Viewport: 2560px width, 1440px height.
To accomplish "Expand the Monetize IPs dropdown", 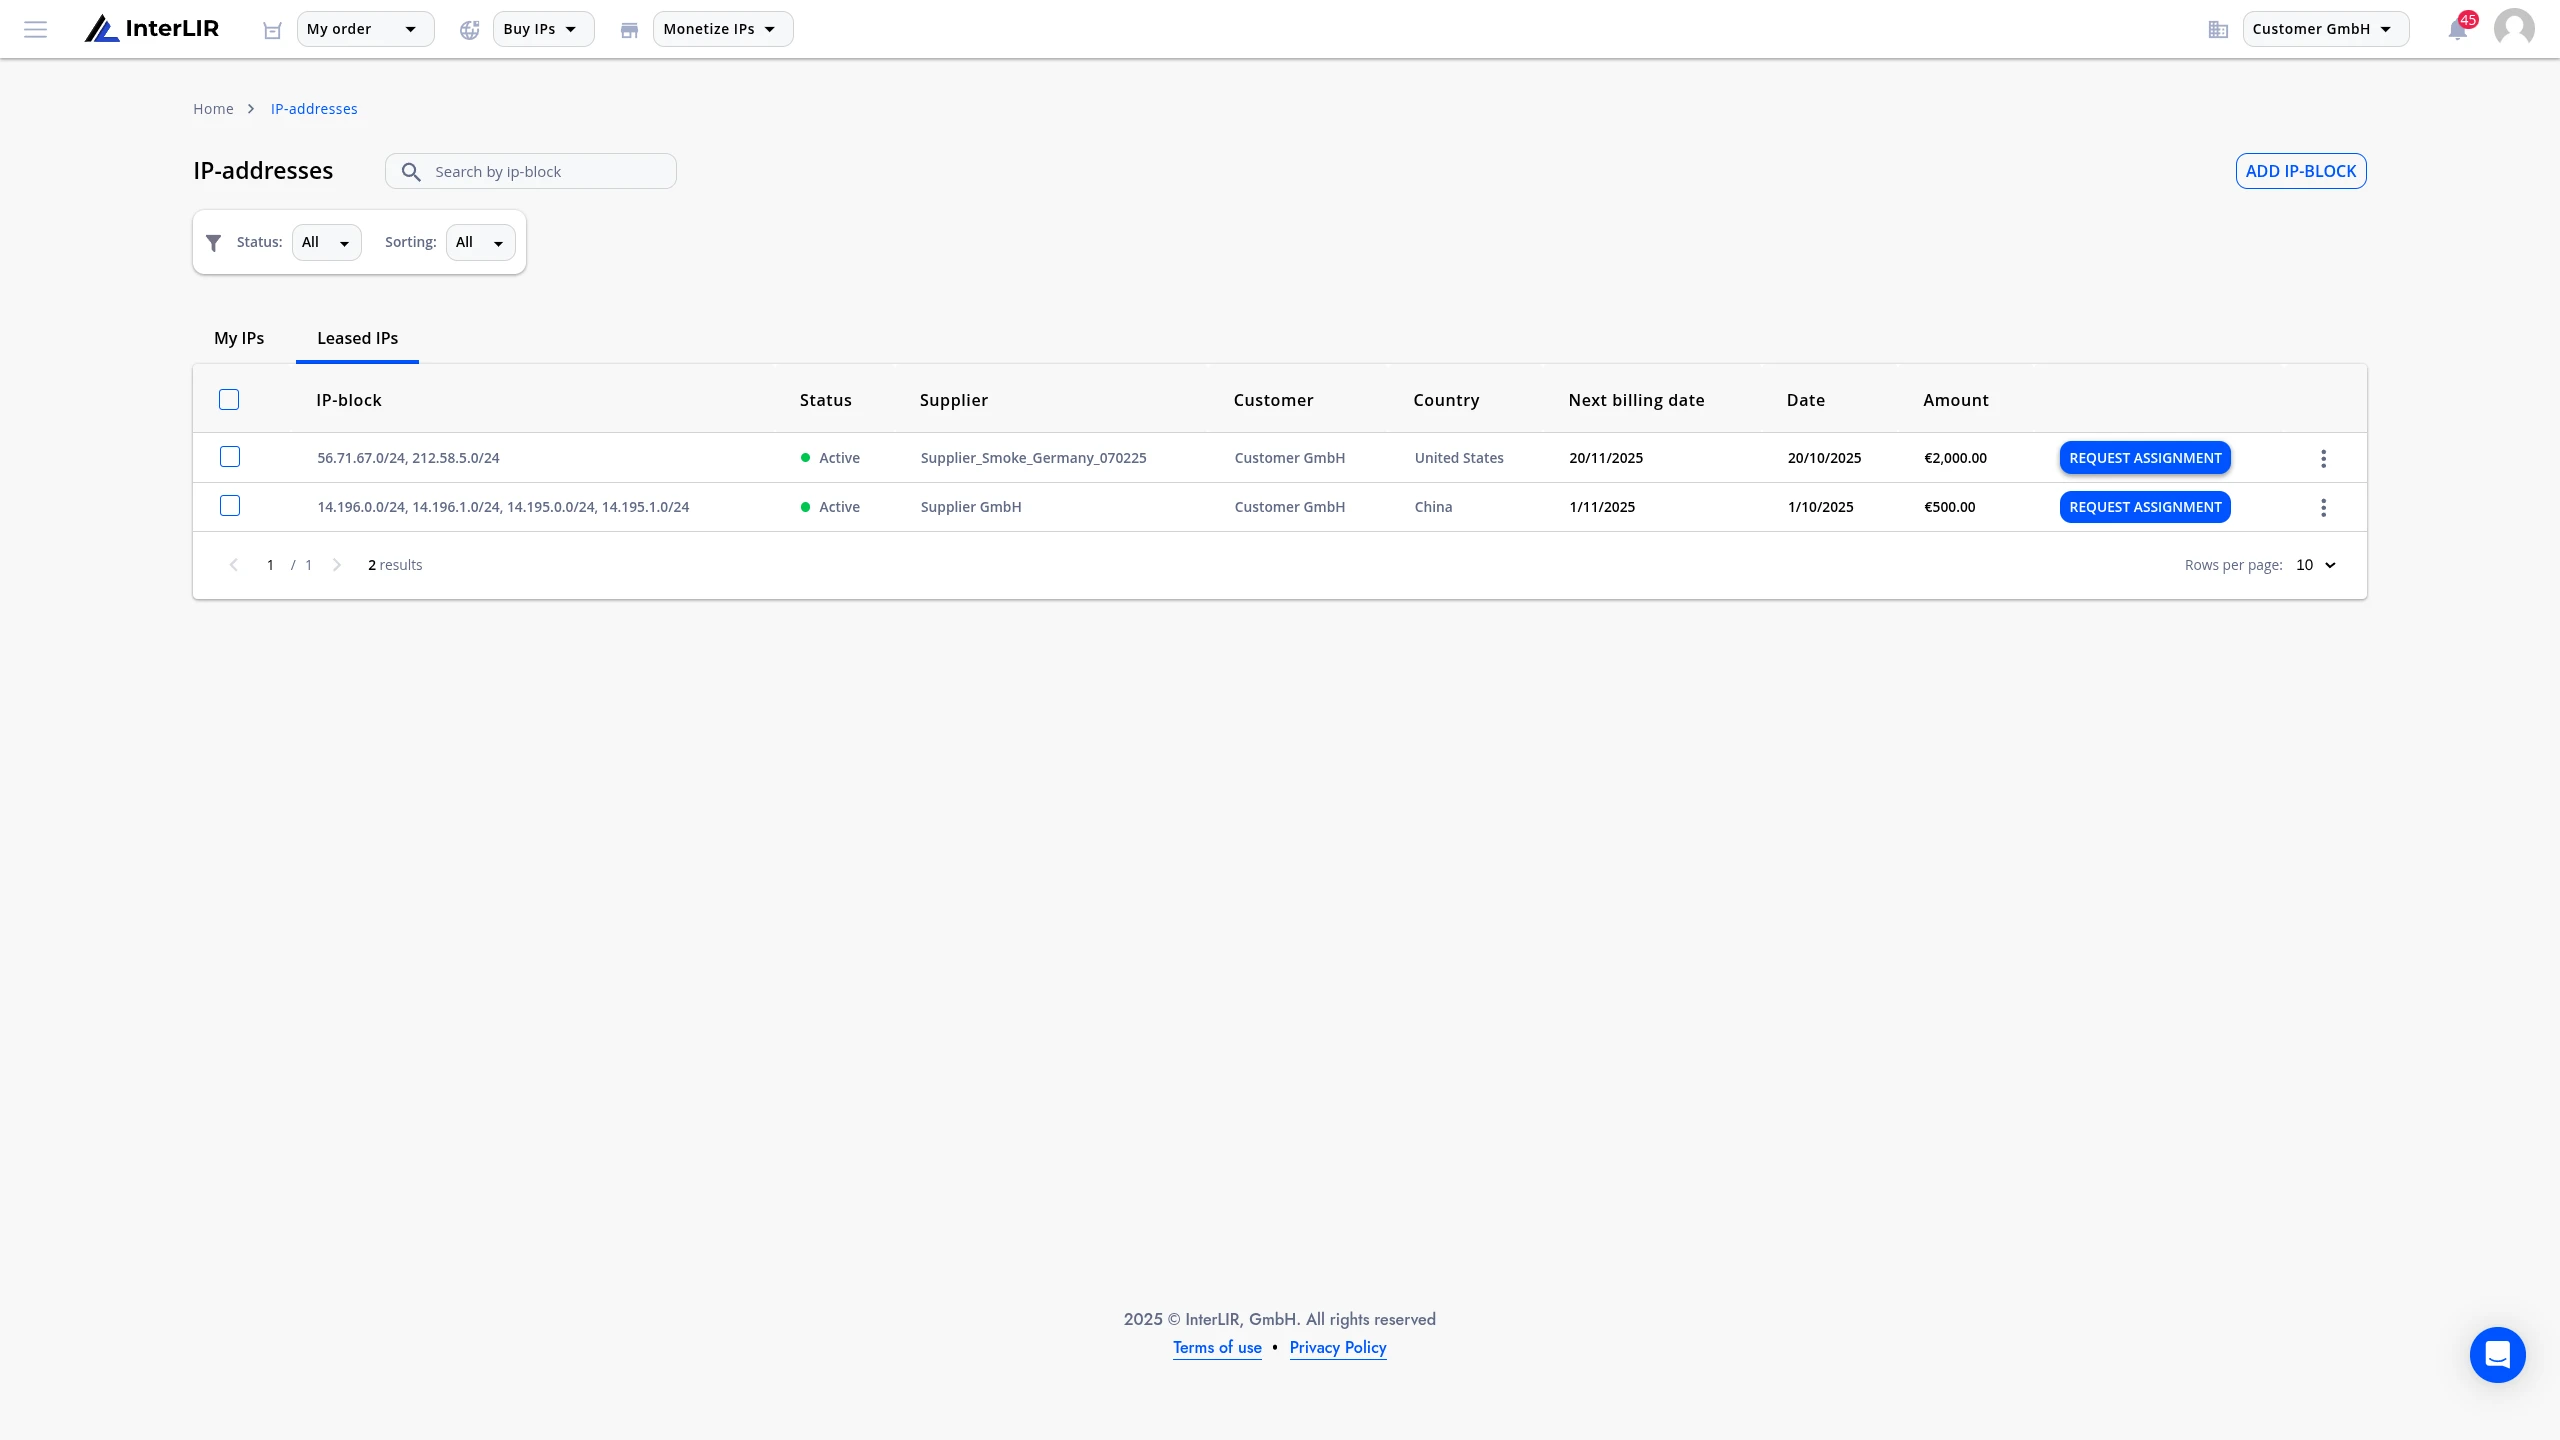I will click(723, 29).
